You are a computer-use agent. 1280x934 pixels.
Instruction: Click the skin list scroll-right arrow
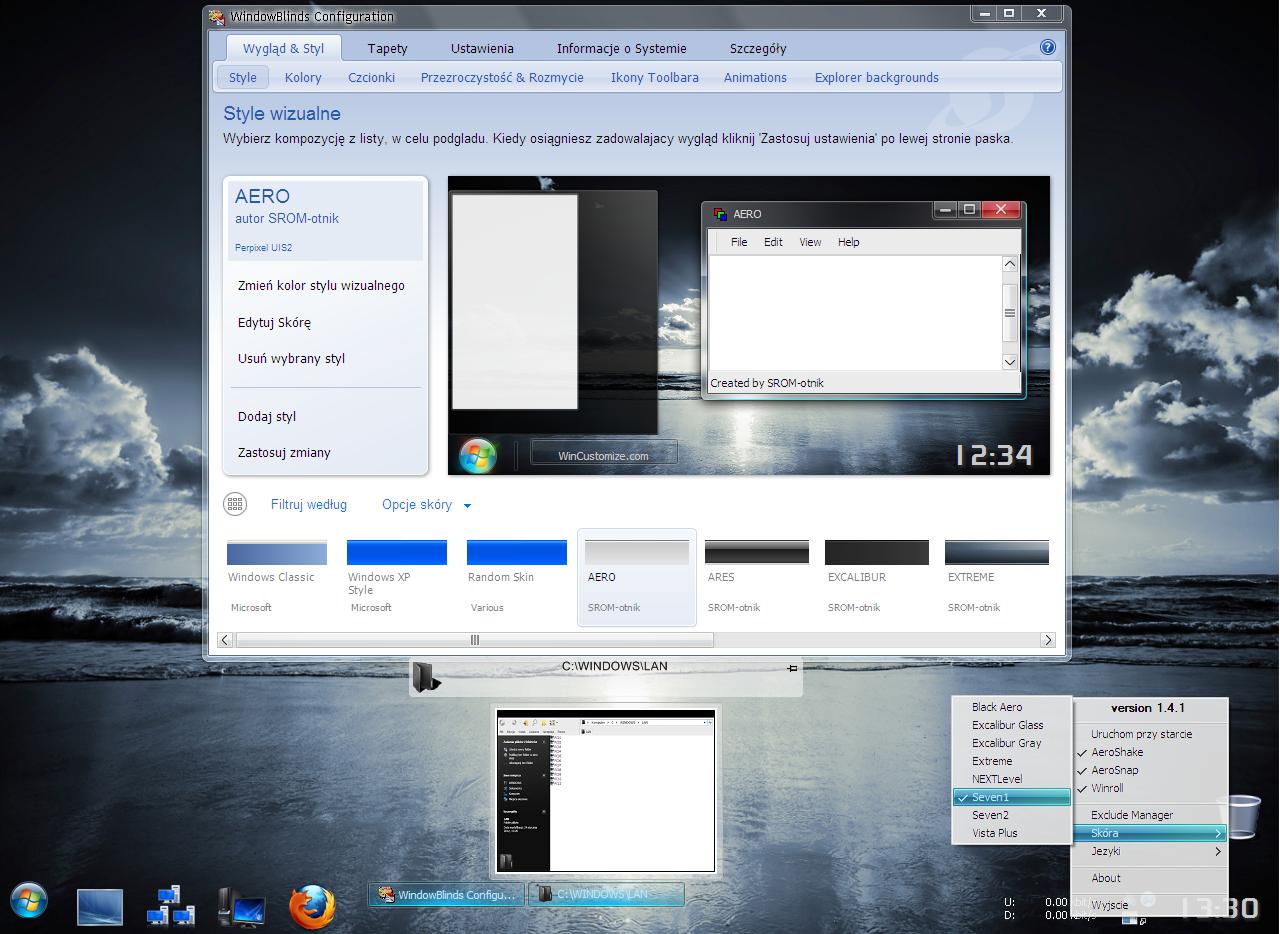click(1048, 640)
